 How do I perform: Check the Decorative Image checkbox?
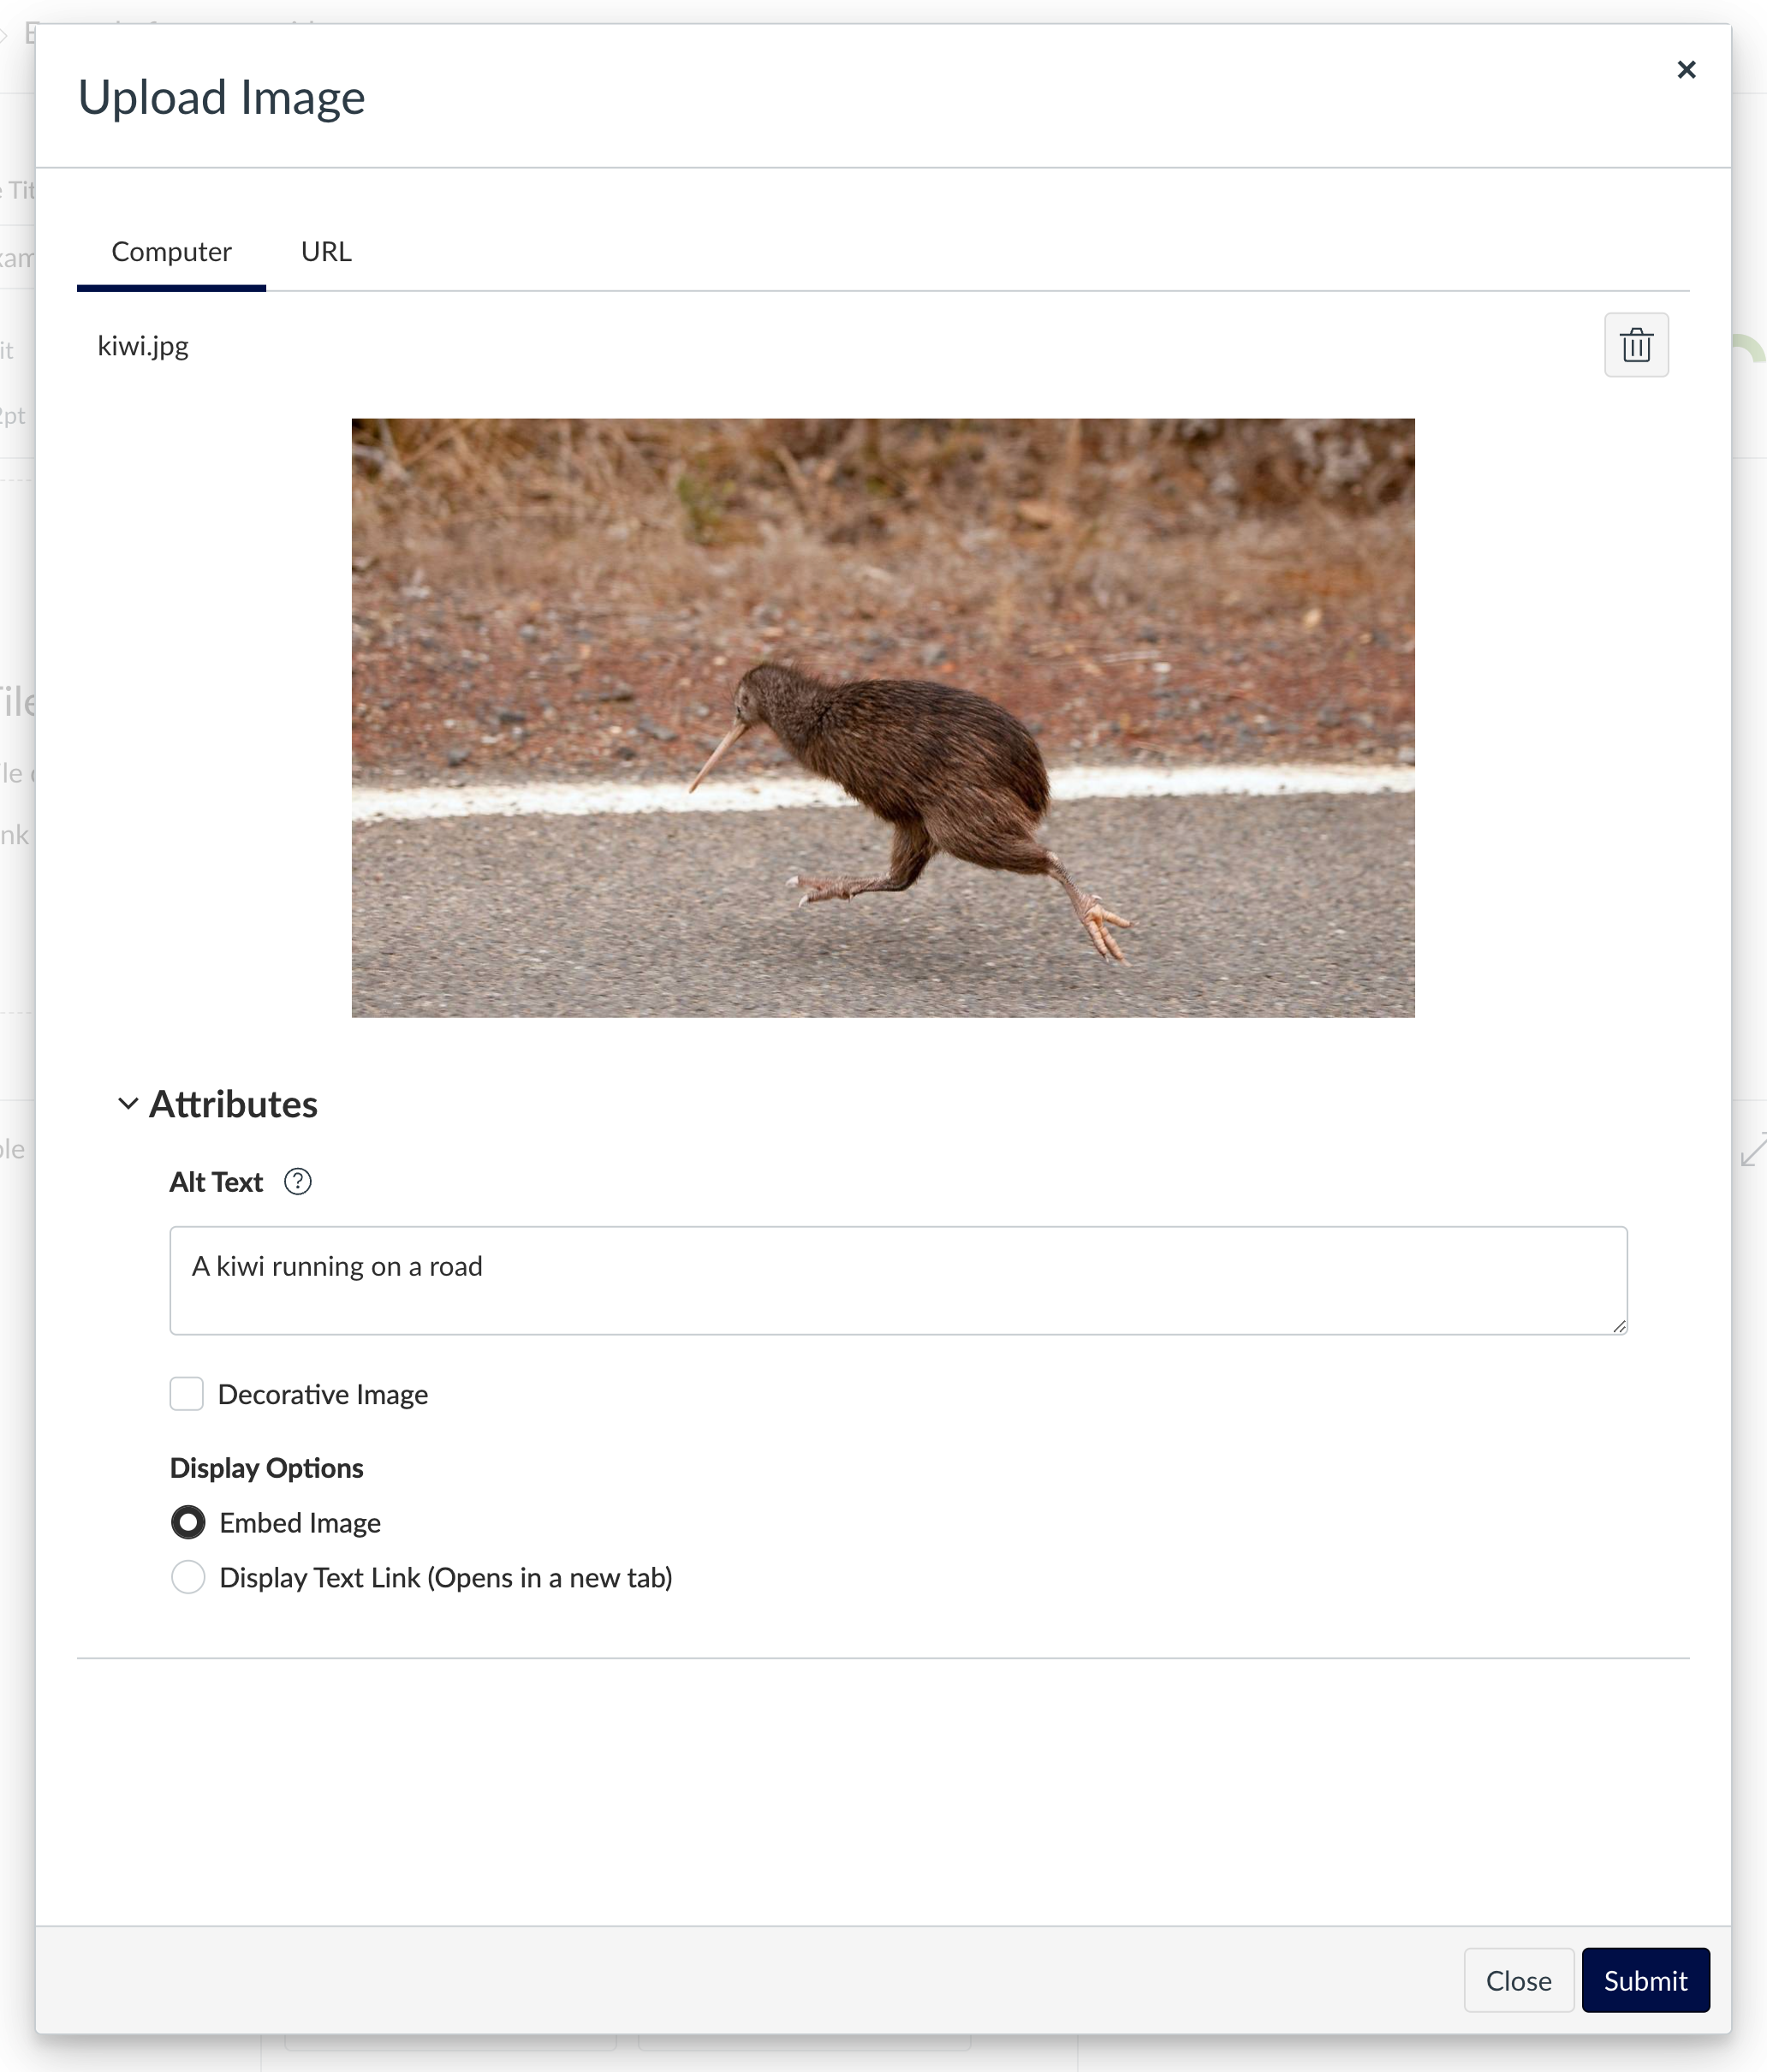(187, 1394)
